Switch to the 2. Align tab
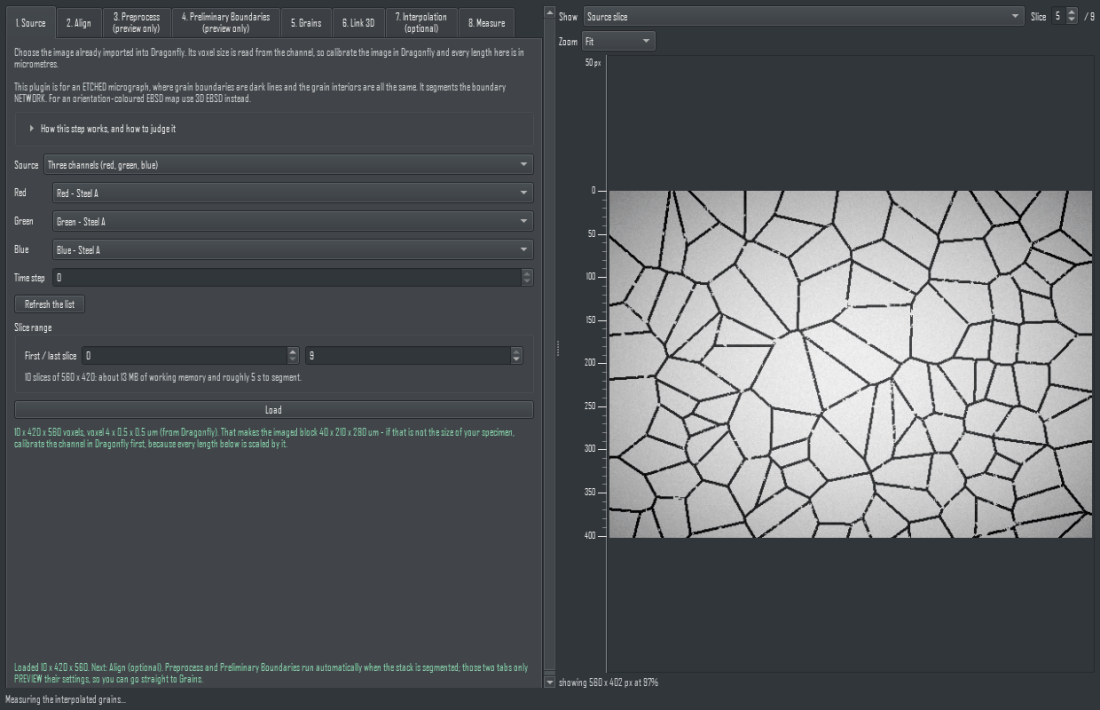Screen dimensions: 1100x710 79,22
